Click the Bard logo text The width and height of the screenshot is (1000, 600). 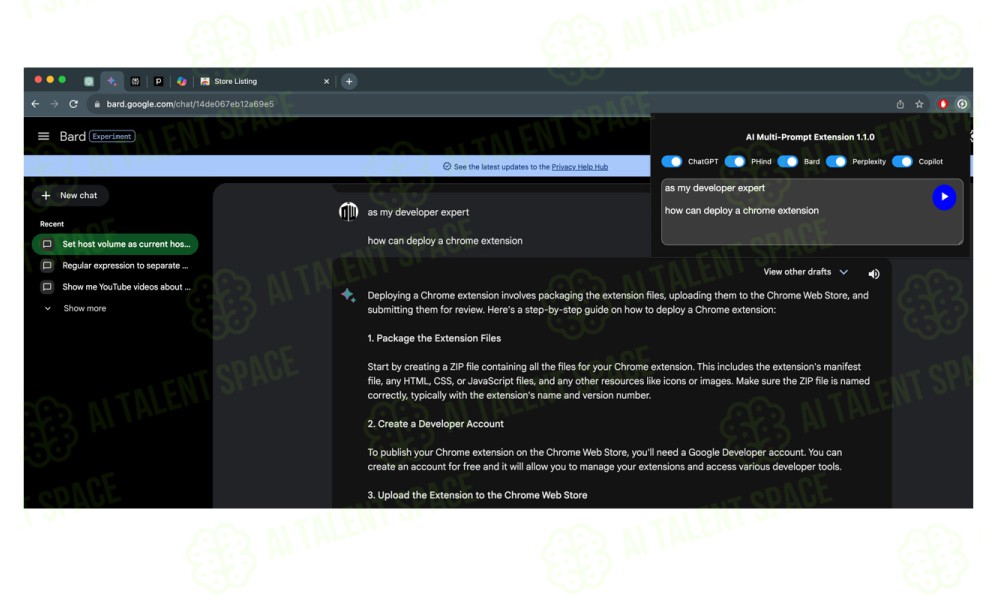point(72,136)
